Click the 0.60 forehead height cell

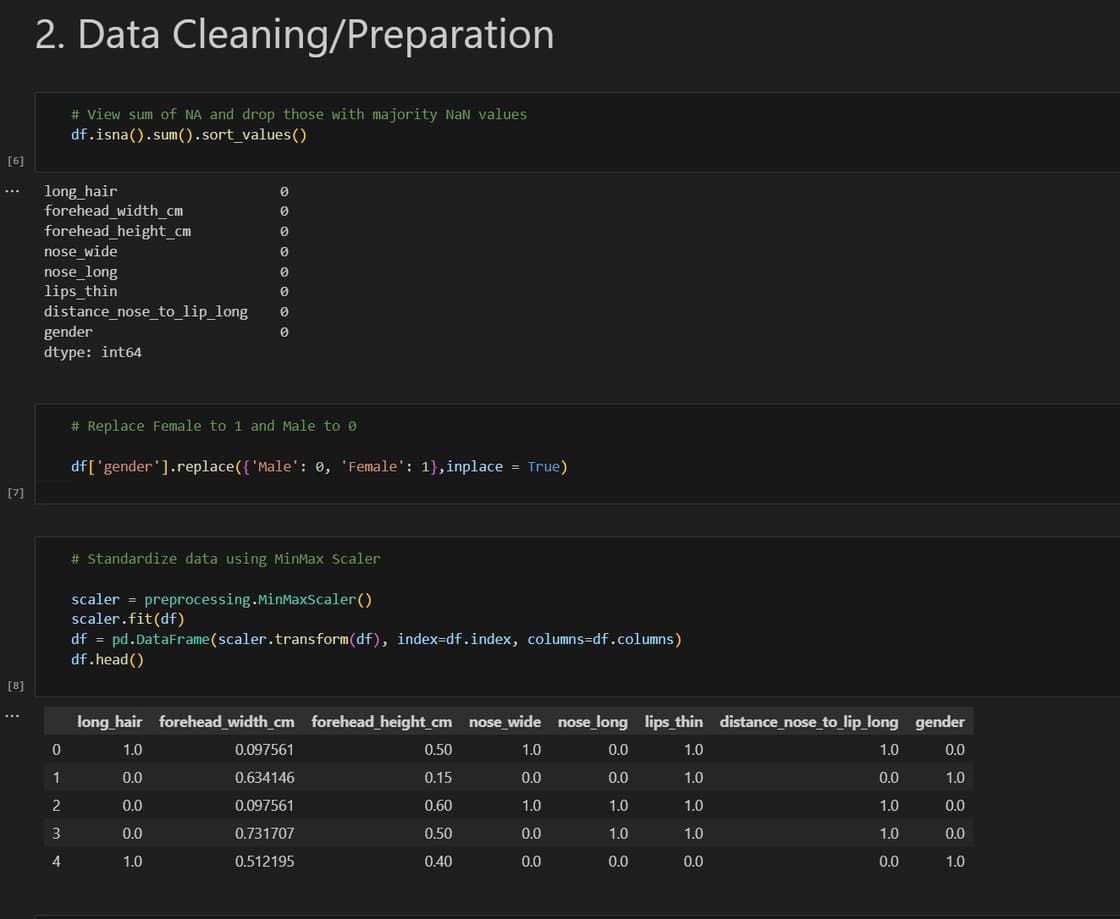pos(438,805)
